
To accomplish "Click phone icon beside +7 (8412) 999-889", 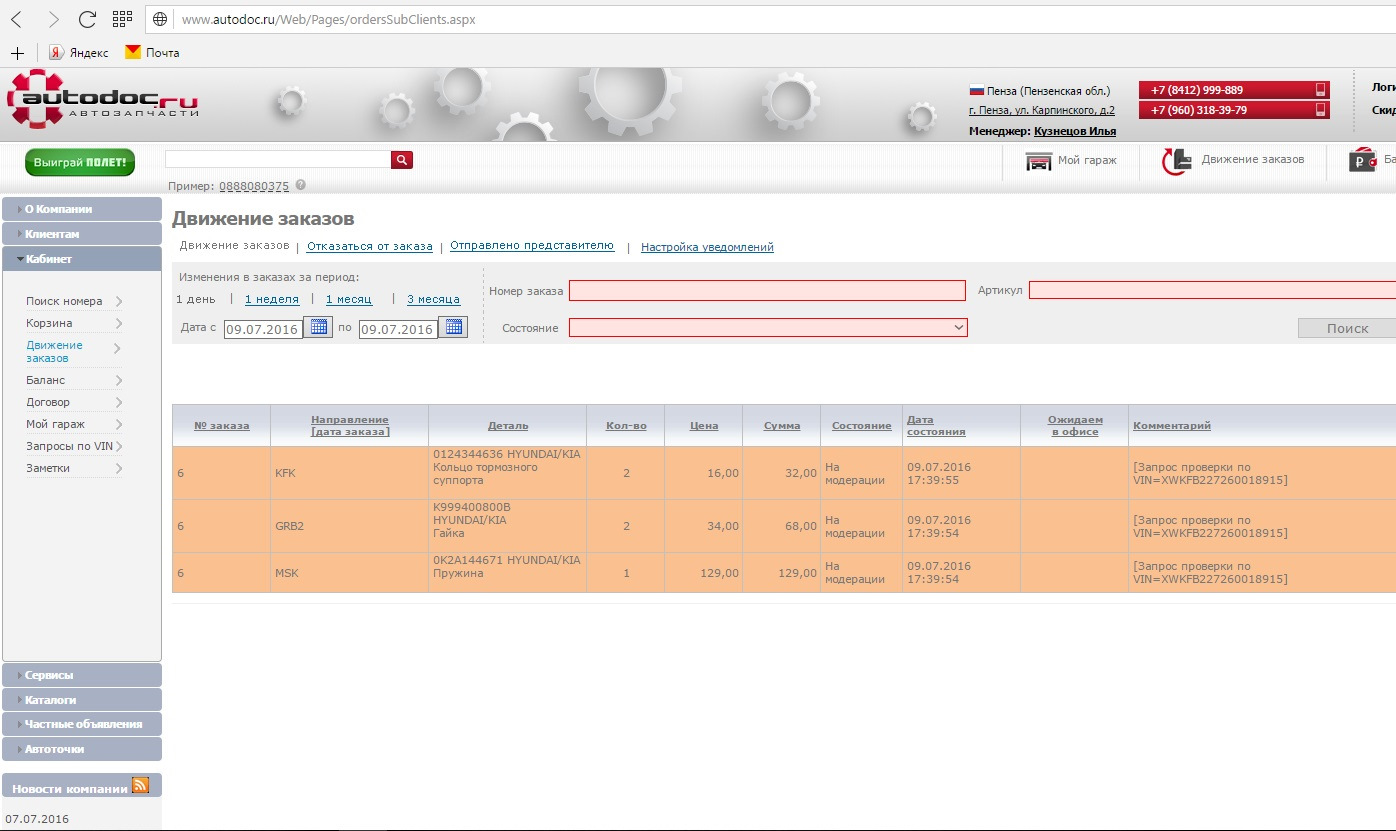I will click(x=1320, y=90).
